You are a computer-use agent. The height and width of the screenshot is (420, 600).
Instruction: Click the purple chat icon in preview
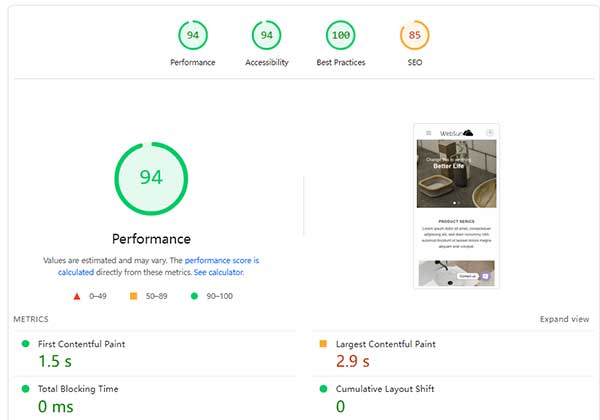485,276
